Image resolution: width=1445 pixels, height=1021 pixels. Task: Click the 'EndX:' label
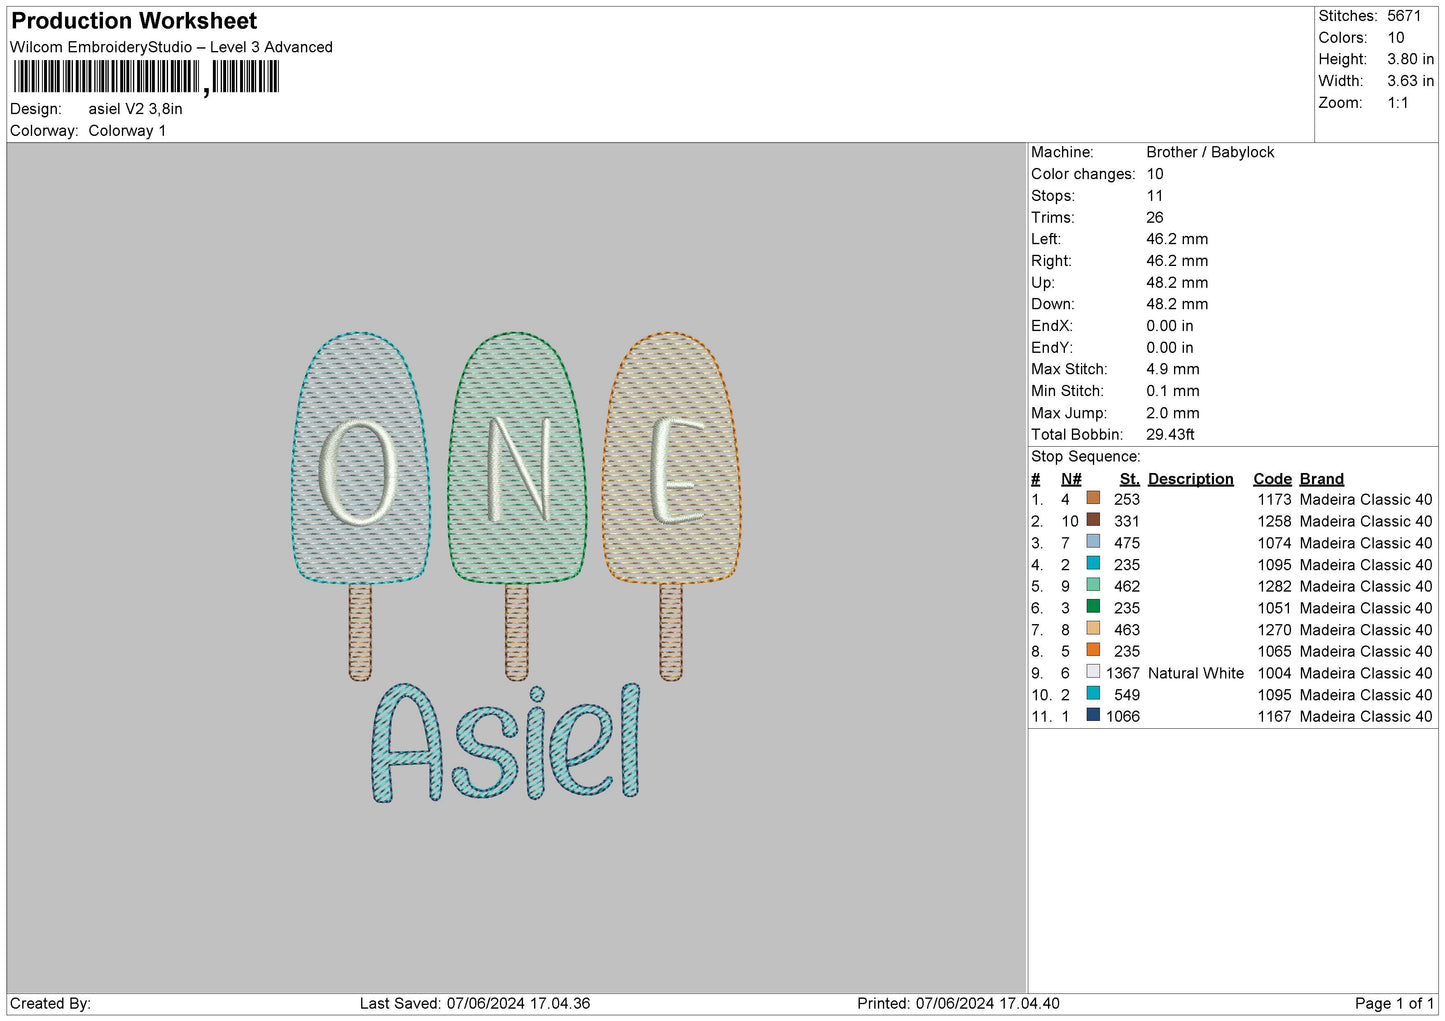pos(1052,326)
